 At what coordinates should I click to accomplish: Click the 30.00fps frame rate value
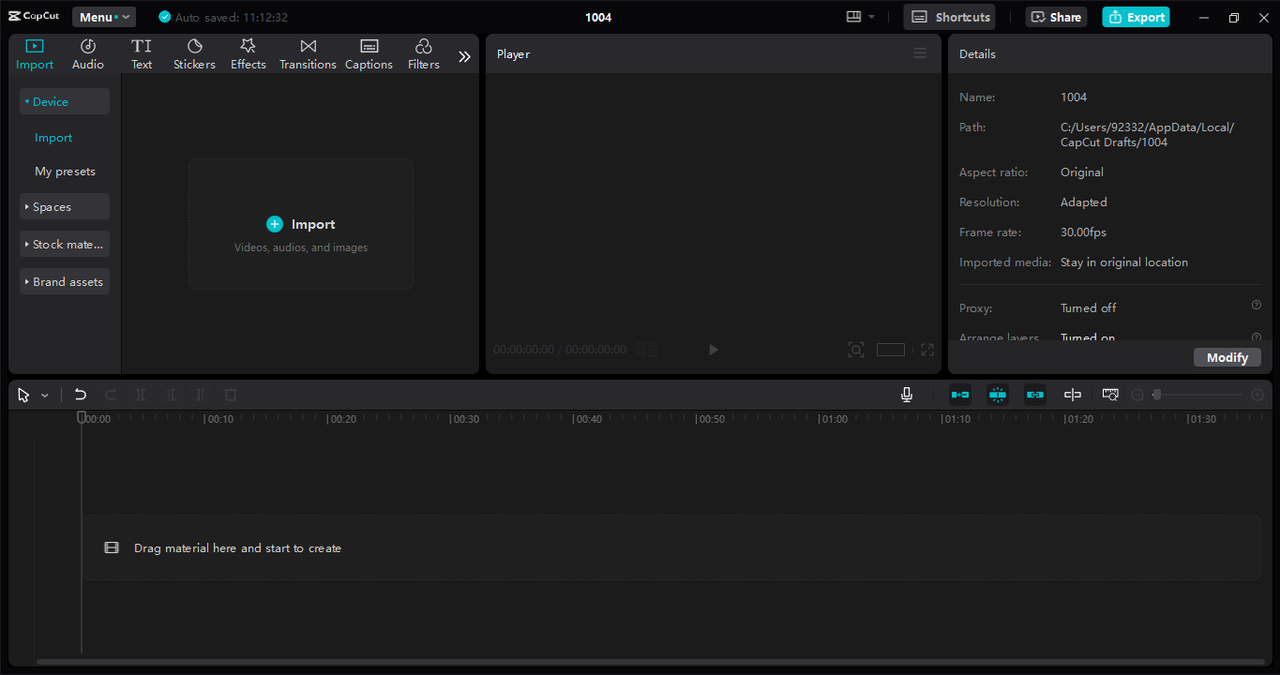[1083, 232]
